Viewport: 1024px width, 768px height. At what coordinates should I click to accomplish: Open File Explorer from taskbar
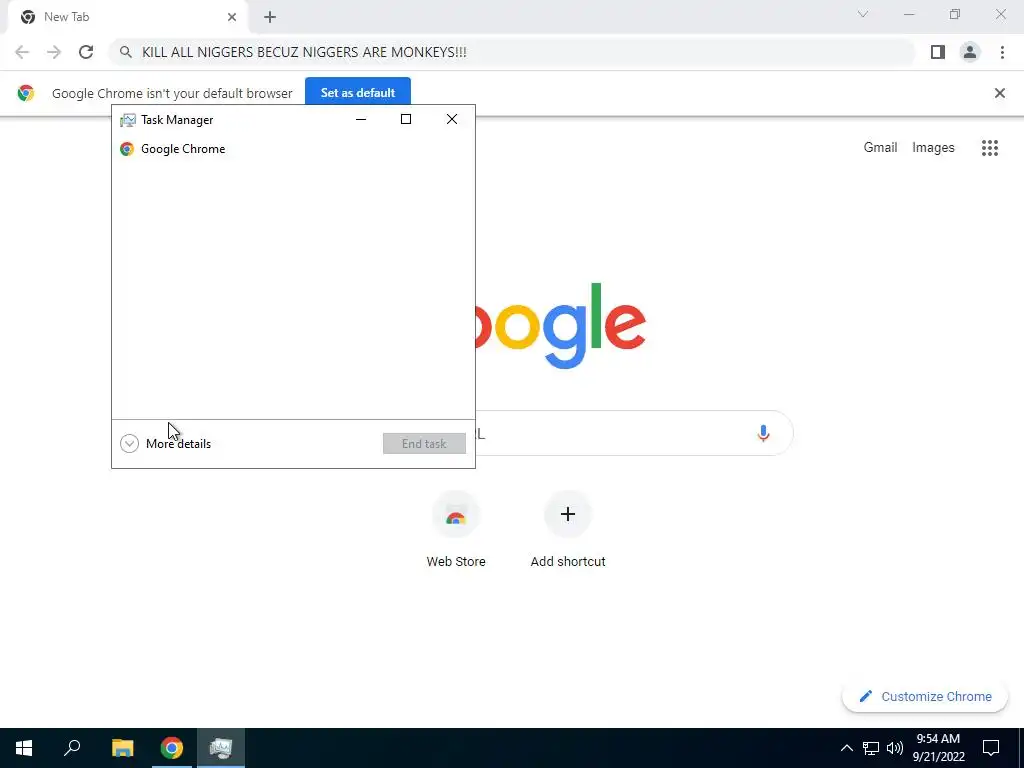click(122, 748)
